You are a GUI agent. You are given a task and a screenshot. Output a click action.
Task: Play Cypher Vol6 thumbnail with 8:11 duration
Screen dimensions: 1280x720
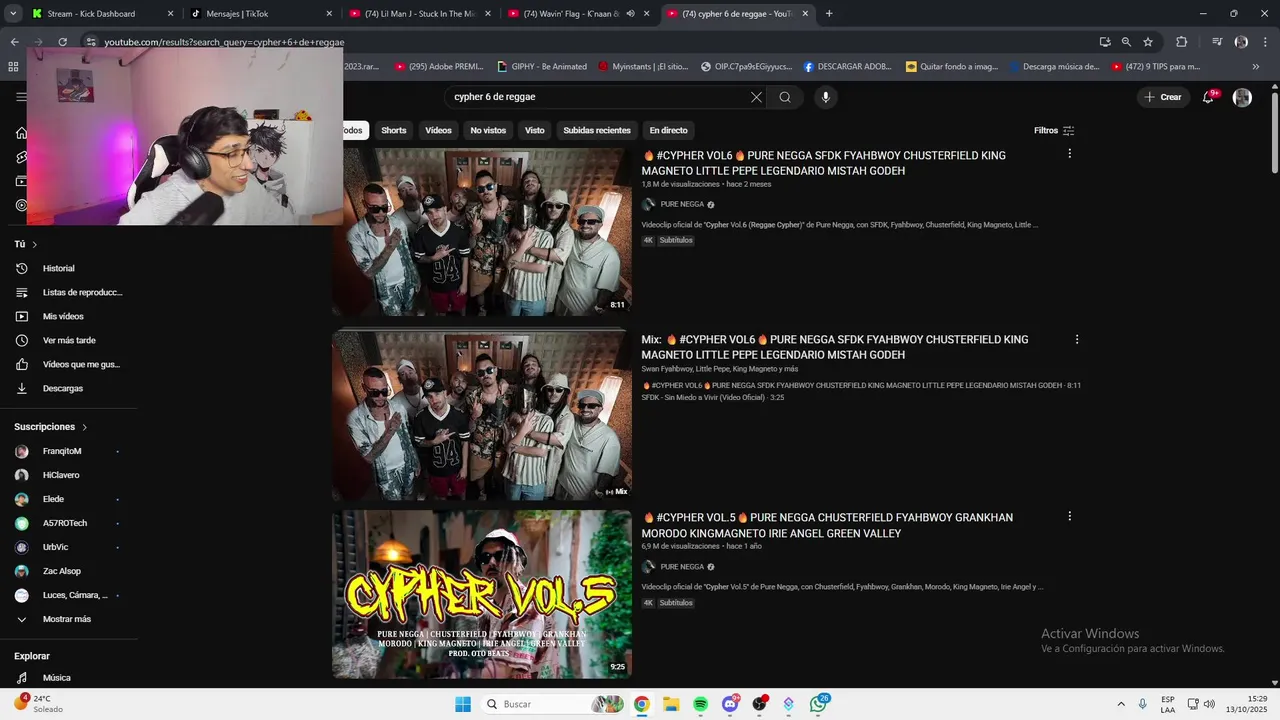point(482,232)
